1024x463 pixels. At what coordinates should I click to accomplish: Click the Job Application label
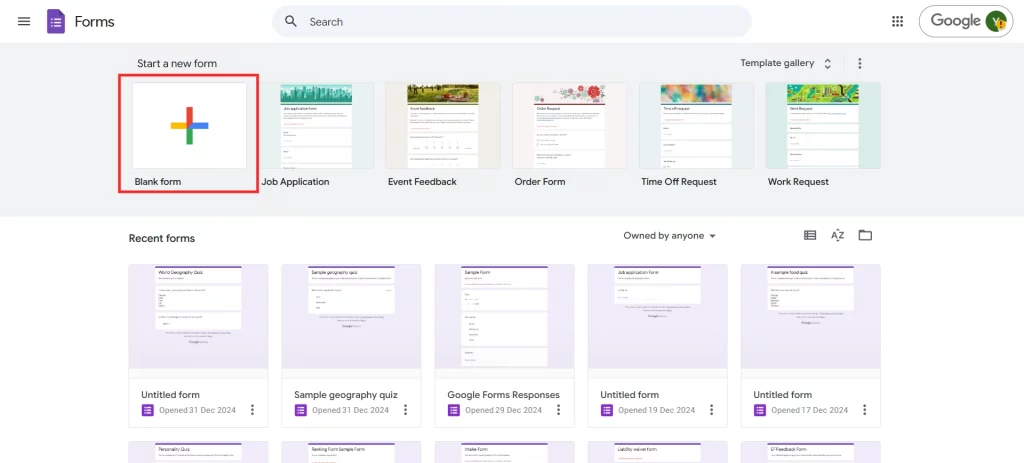295,182
